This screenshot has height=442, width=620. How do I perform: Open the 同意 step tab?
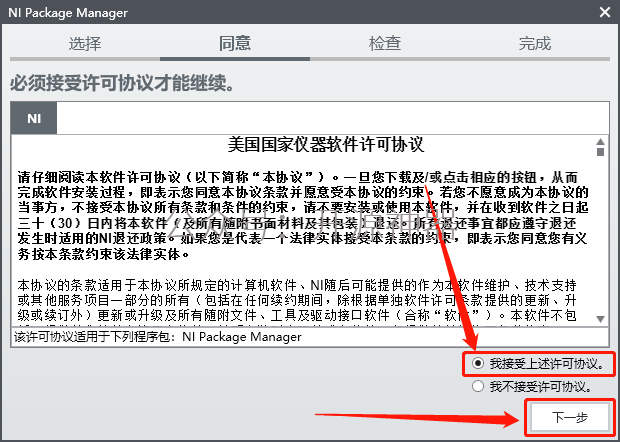coord(235,43)
